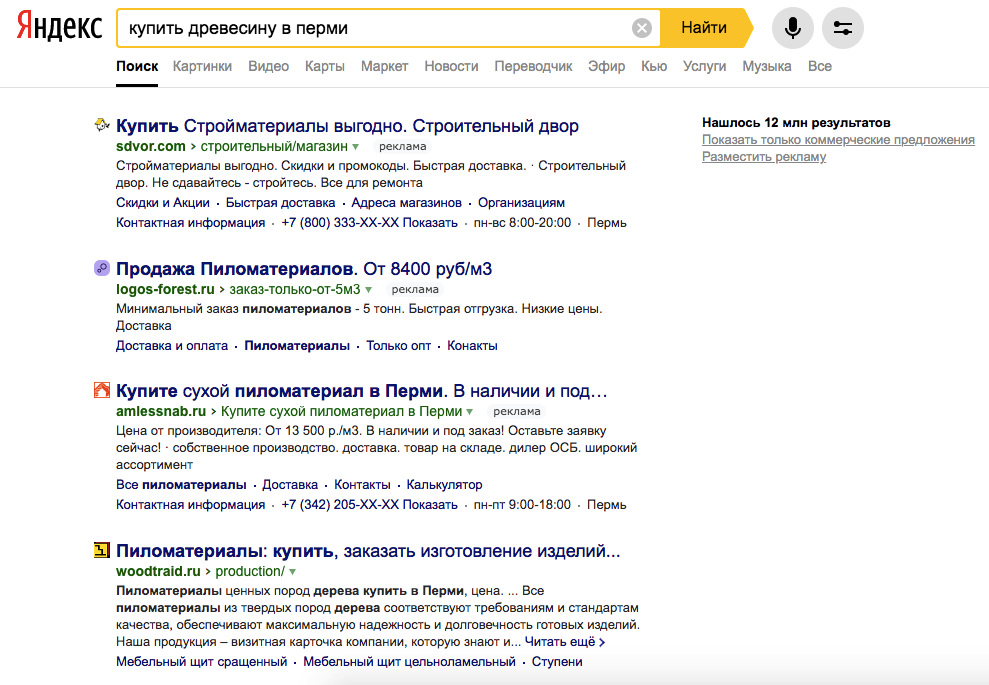Image resolution: width=989 pixels, height=685 pixels.
Task: Open 'Продажа Пиломатериалов' result title
Action: 303,269
